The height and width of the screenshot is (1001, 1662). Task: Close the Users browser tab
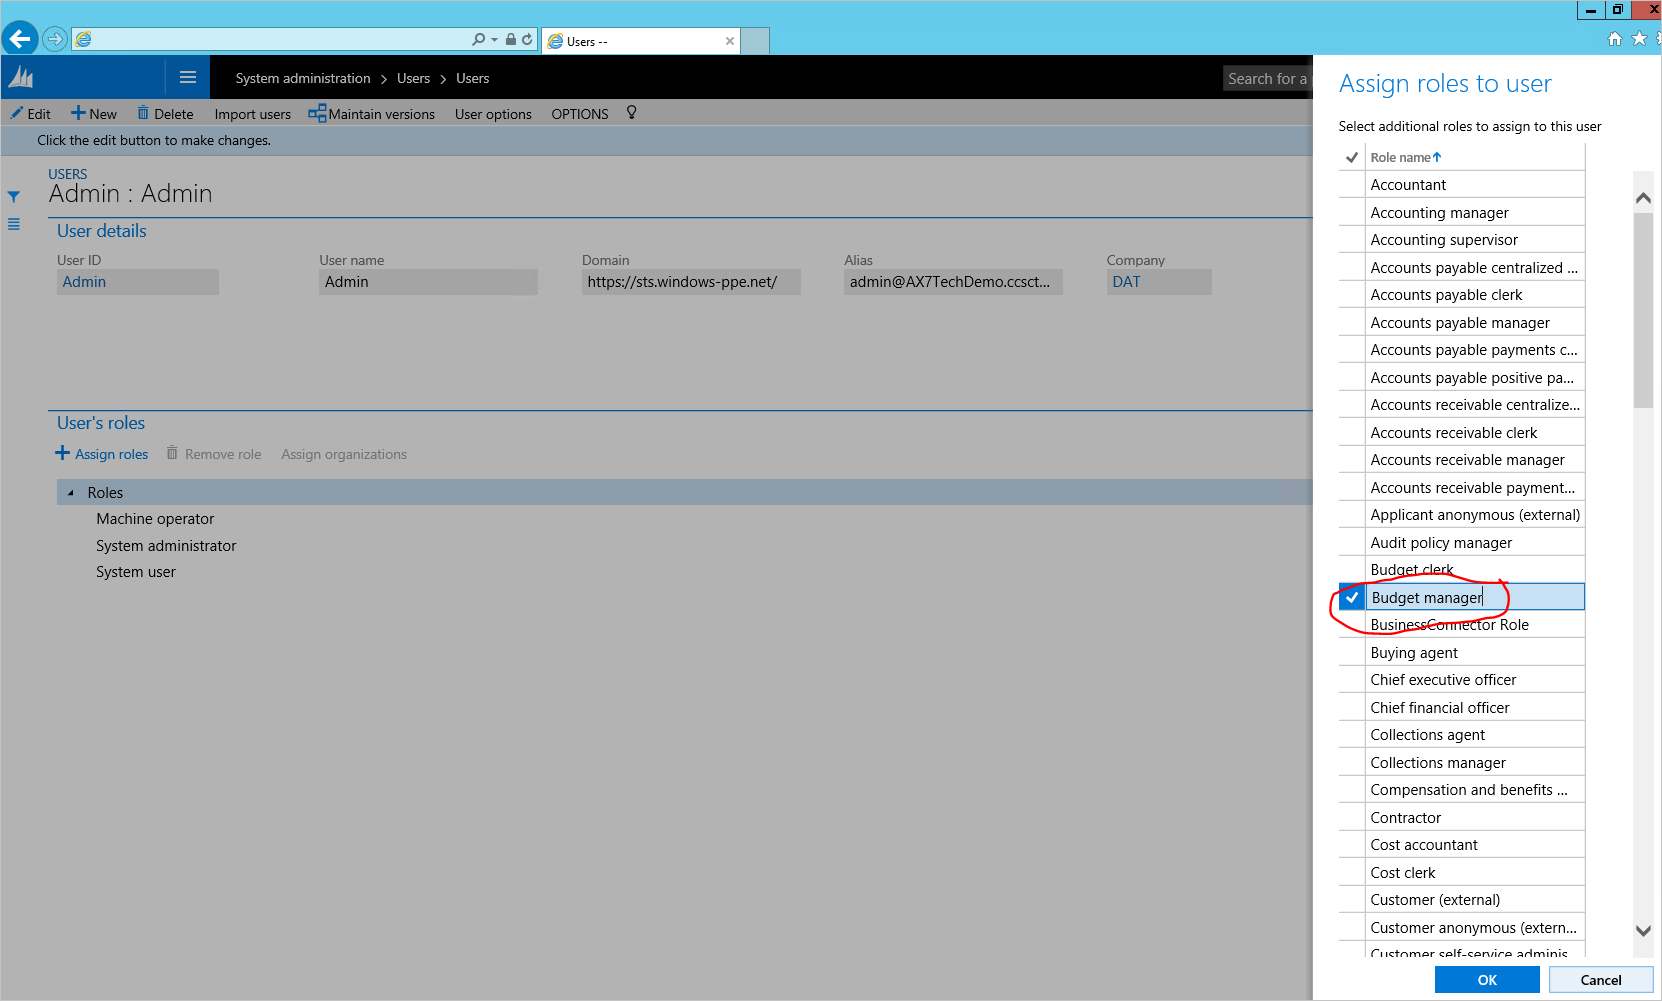click(x=730, y=41)
